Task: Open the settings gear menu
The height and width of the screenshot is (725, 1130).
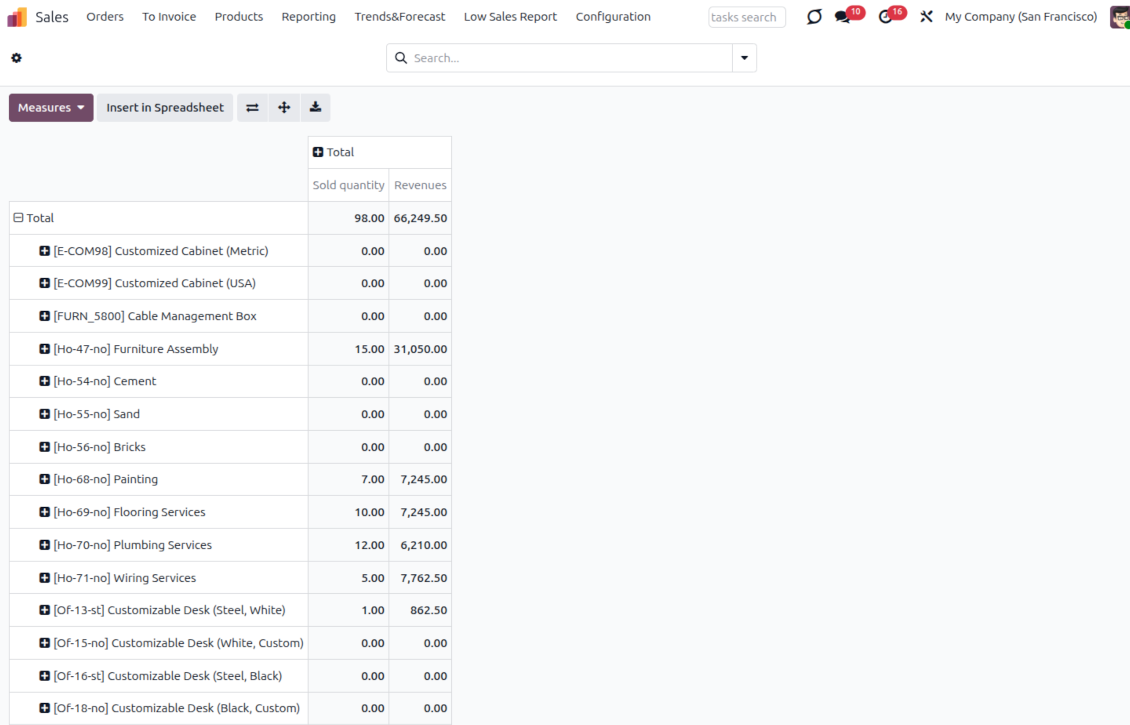Action: (16, 58)
